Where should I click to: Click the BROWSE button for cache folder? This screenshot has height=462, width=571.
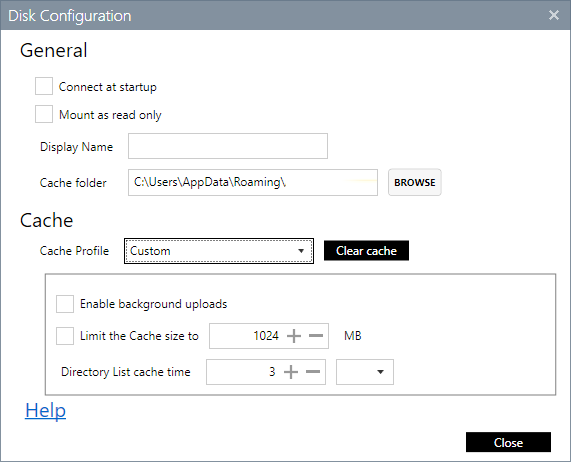[x=415, y=182]
